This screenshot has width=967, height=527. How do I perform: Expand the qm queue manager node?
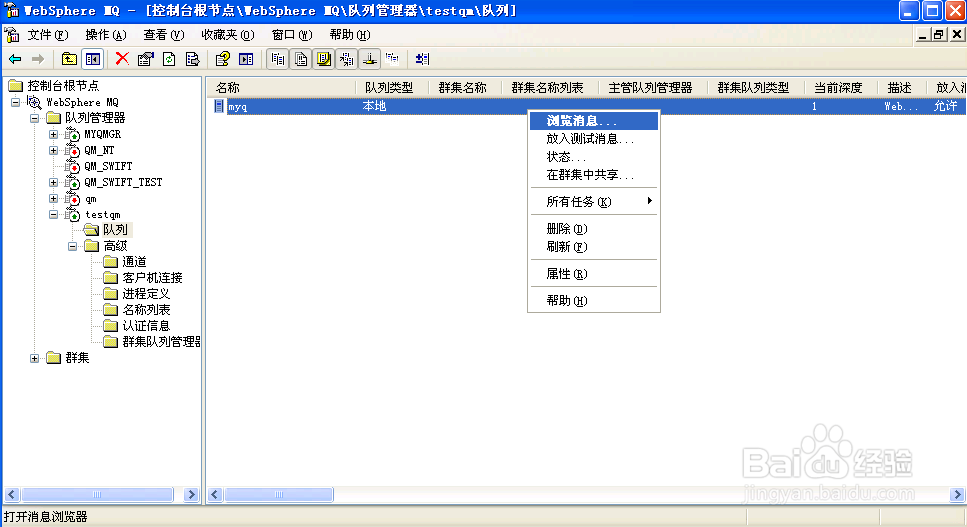pos(54,198)
